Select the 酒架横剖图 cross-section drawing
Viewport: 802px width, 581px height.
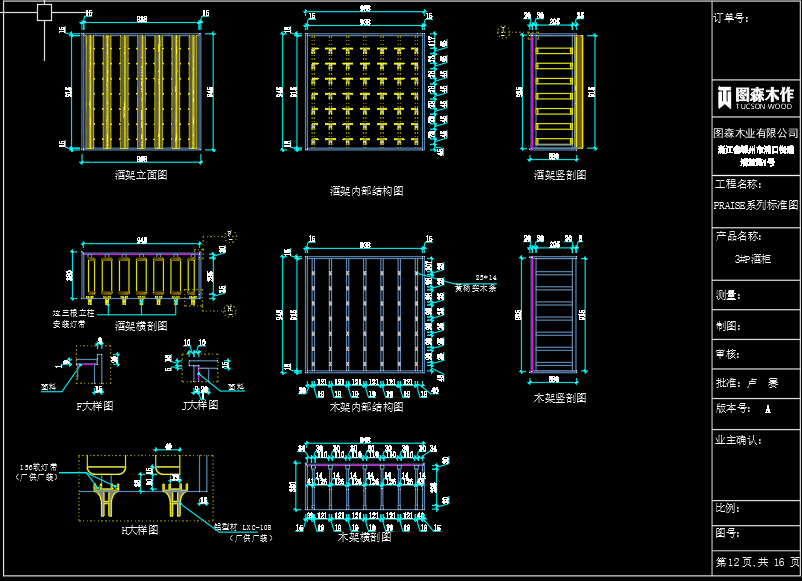(x=140, y=273)
